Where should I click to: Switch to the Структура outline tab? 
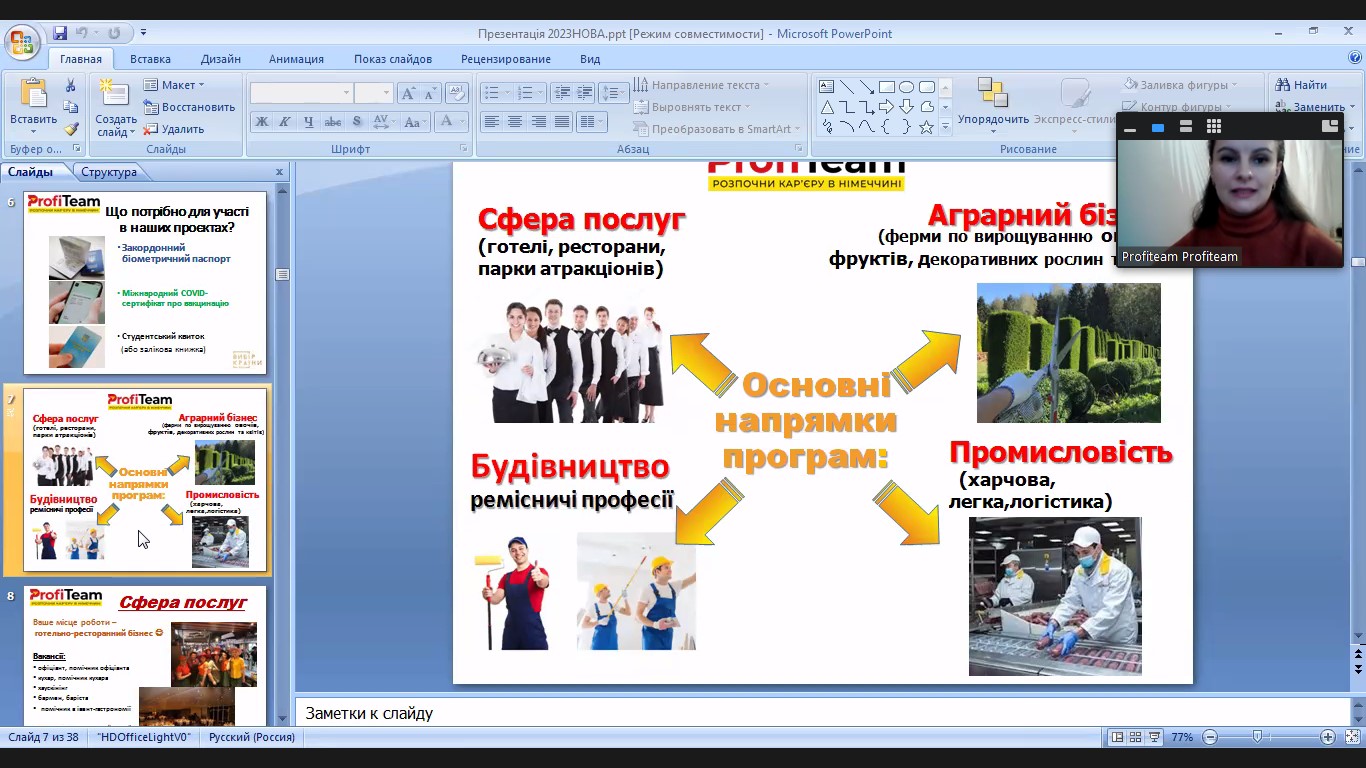pos(109,172)
